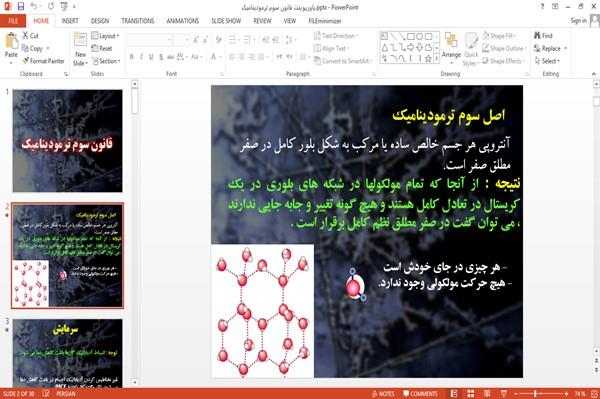Switch to the SLIDE SHOW tab

226,21
